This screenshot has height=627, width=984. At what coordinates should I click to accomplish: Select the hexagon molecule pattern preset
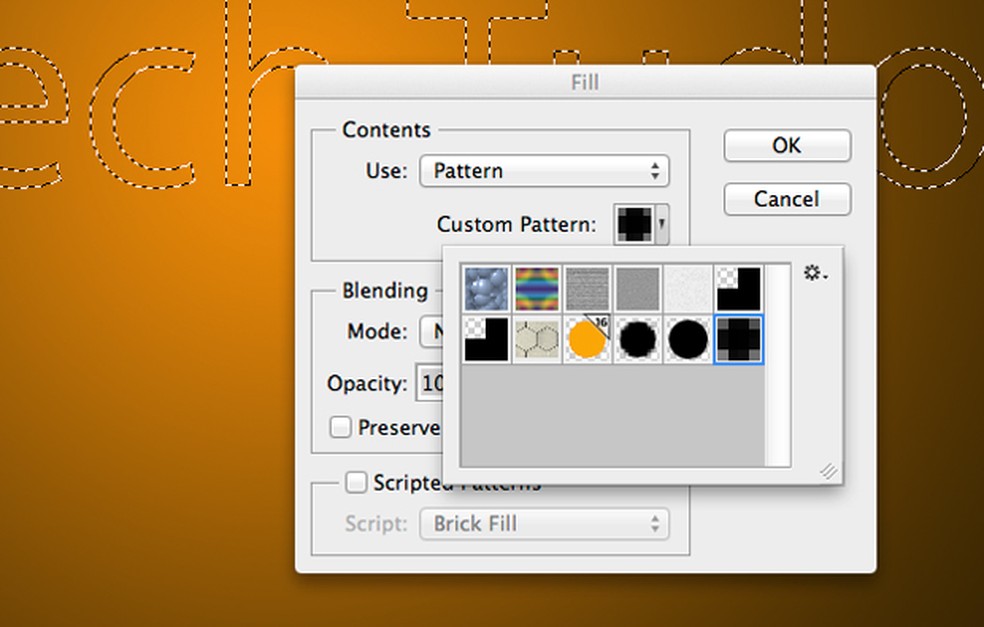pos(536,340)
